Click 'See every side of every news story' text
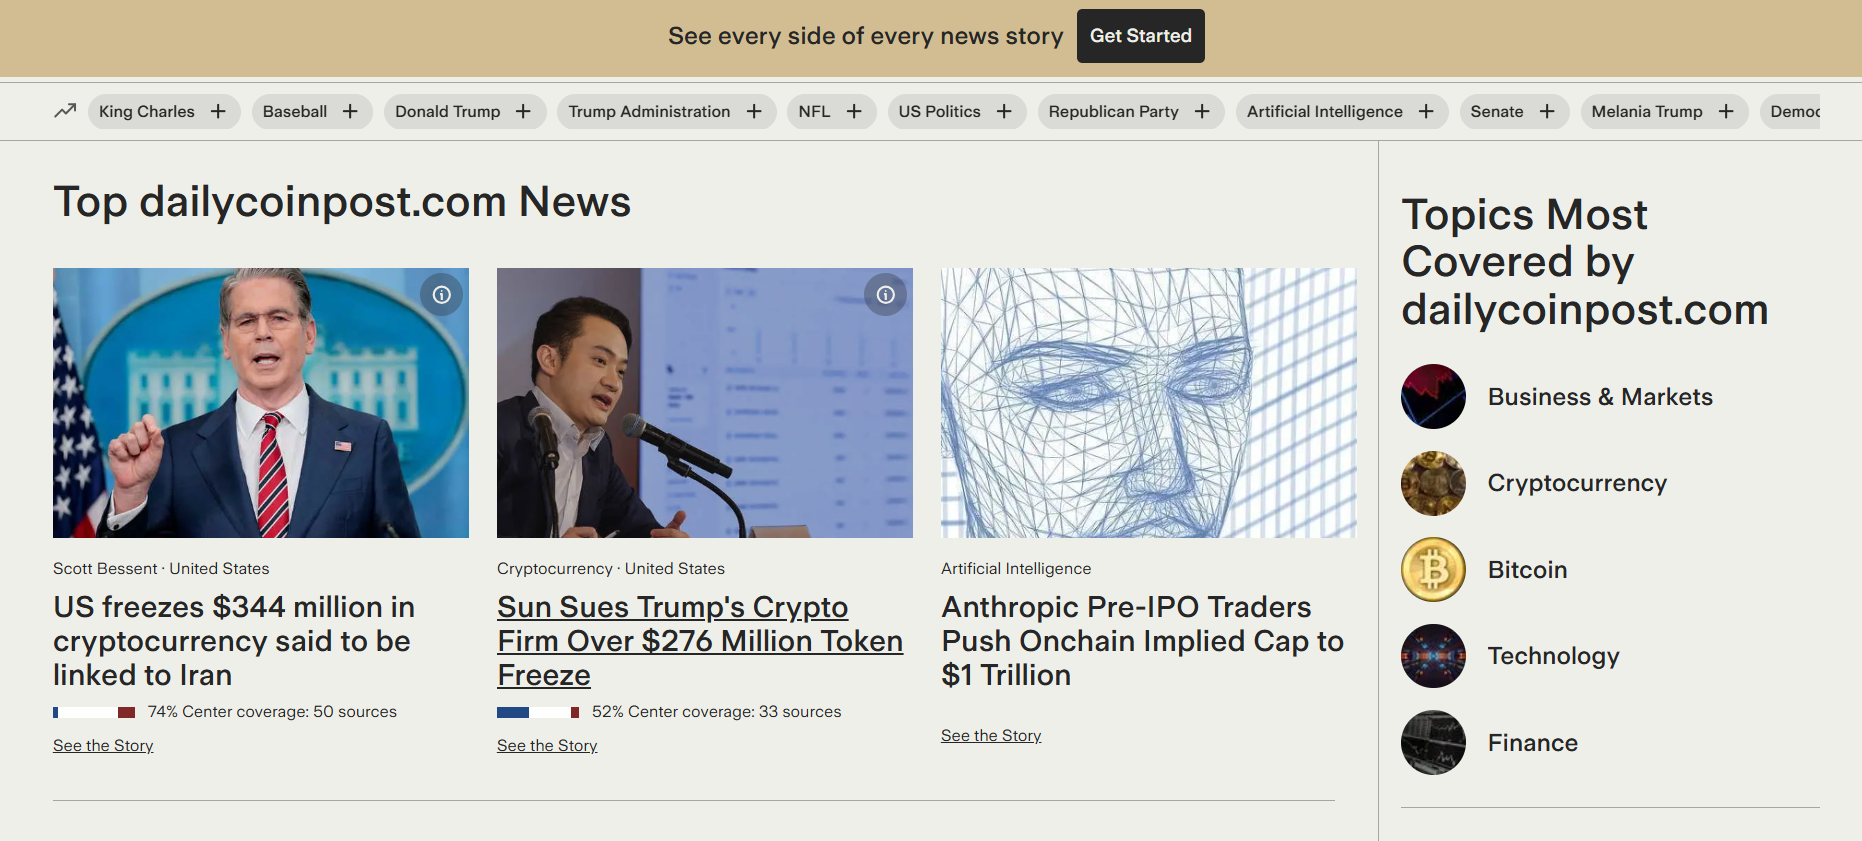The height and width of the screenshot is (841, 1862). pos(866,36)
